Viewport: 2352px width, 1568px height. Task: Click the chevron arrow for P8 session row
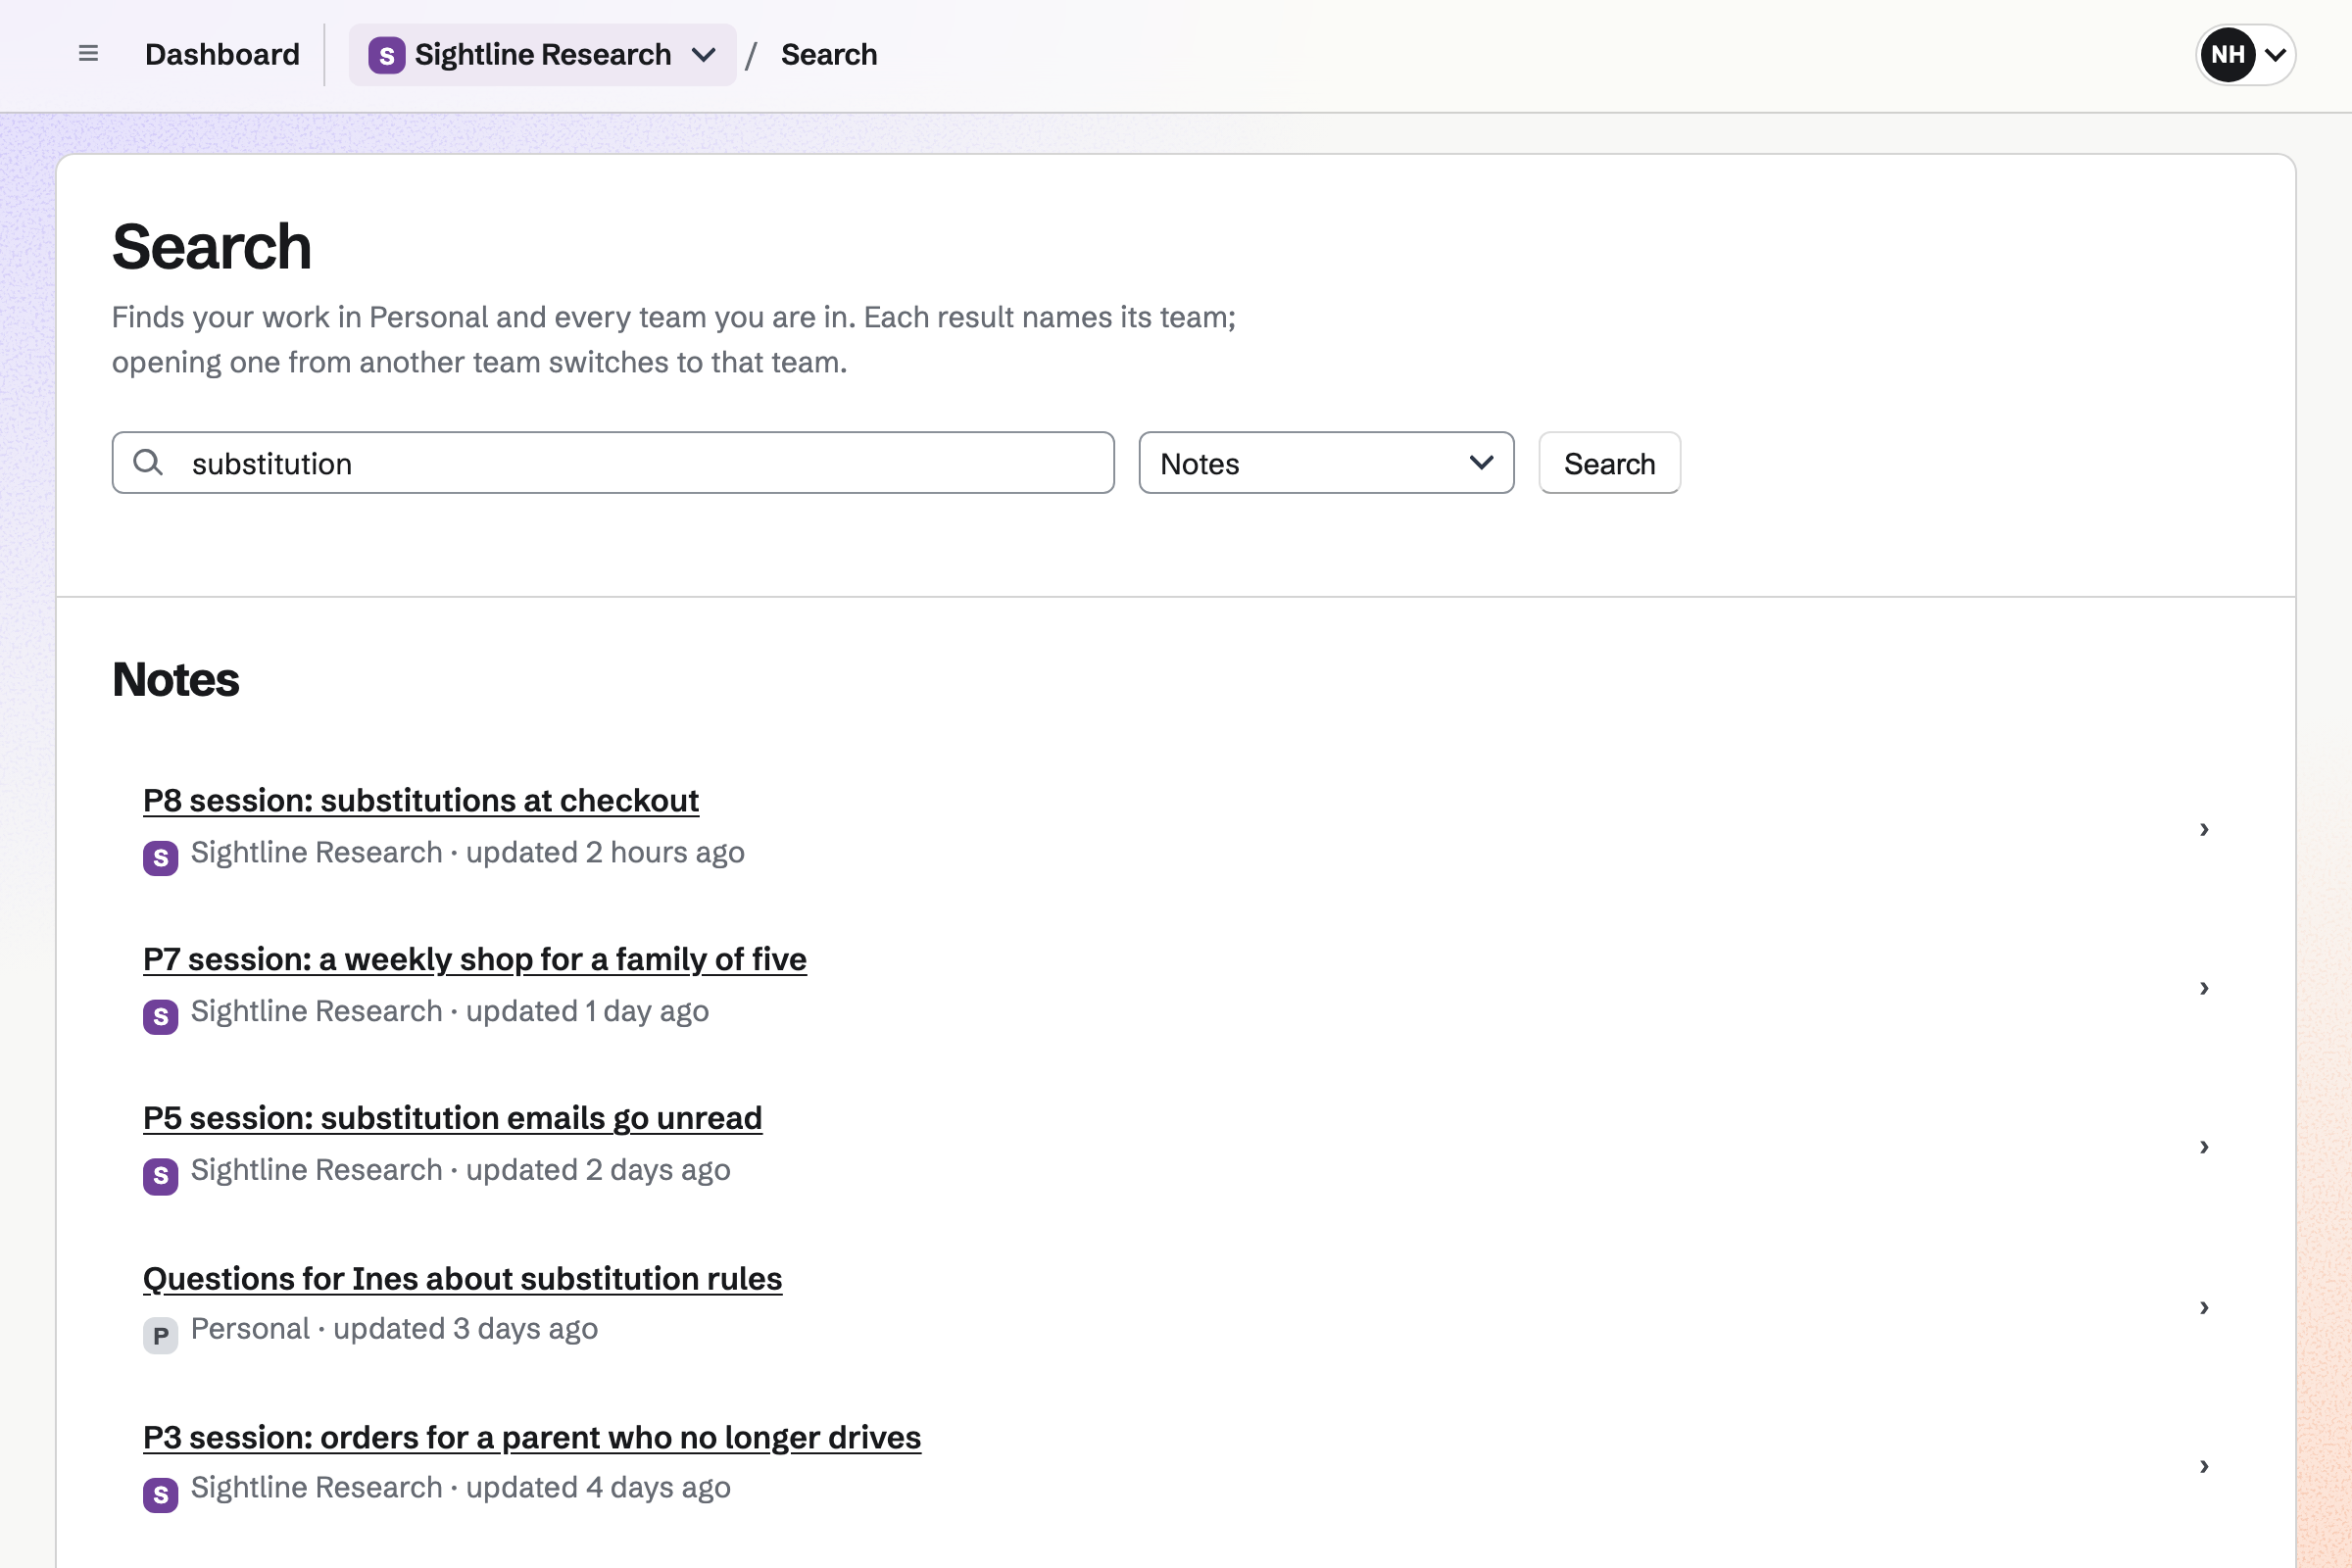pyautogui.click(x=2204, y=829)
